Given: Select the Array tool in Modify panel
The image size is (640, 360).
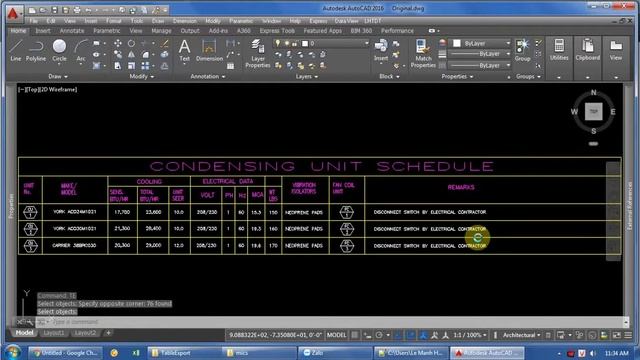Looking at the screenshot, I should pyautogui.click(x=145, y=65).
